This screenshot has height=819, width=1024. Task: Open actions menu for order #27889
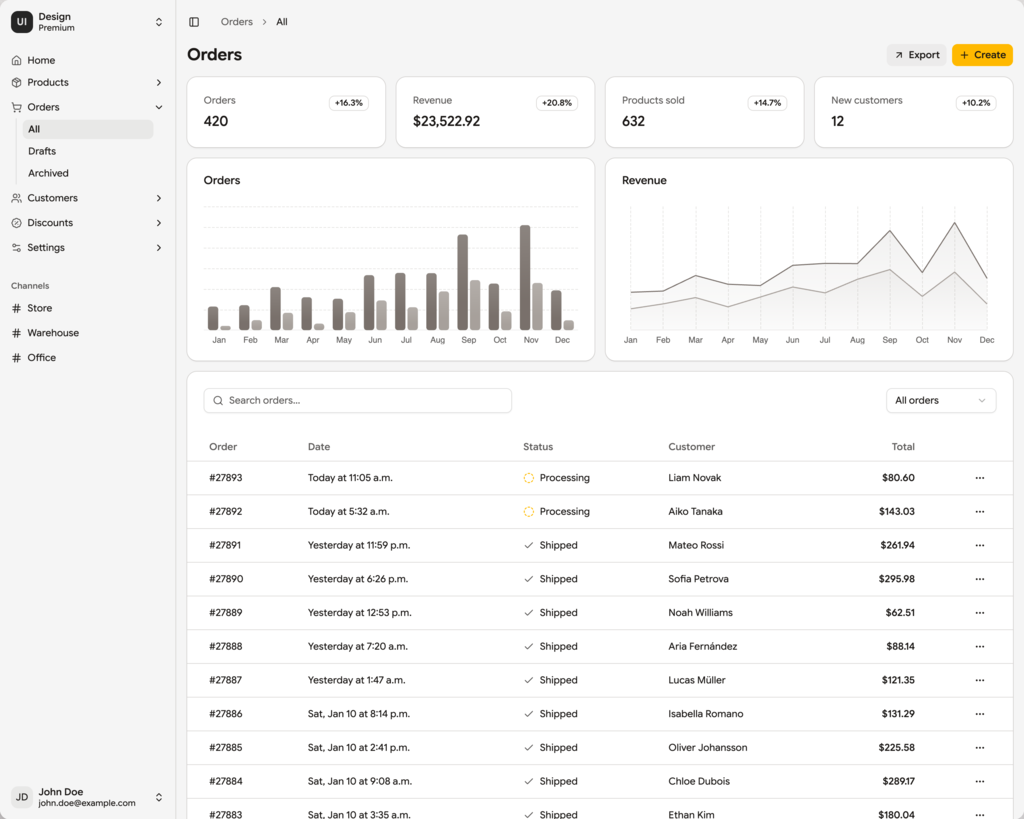tap(979, 613)
